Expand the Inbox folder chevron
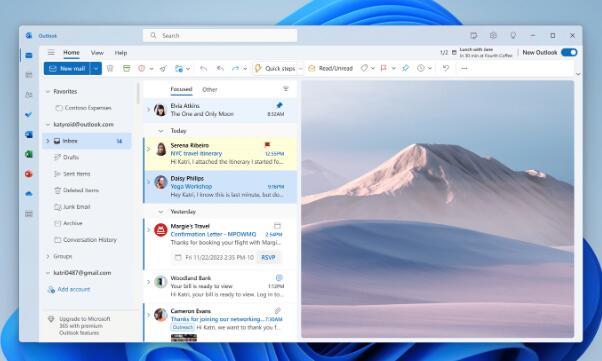602x361 pixels. tap(48, 141)
